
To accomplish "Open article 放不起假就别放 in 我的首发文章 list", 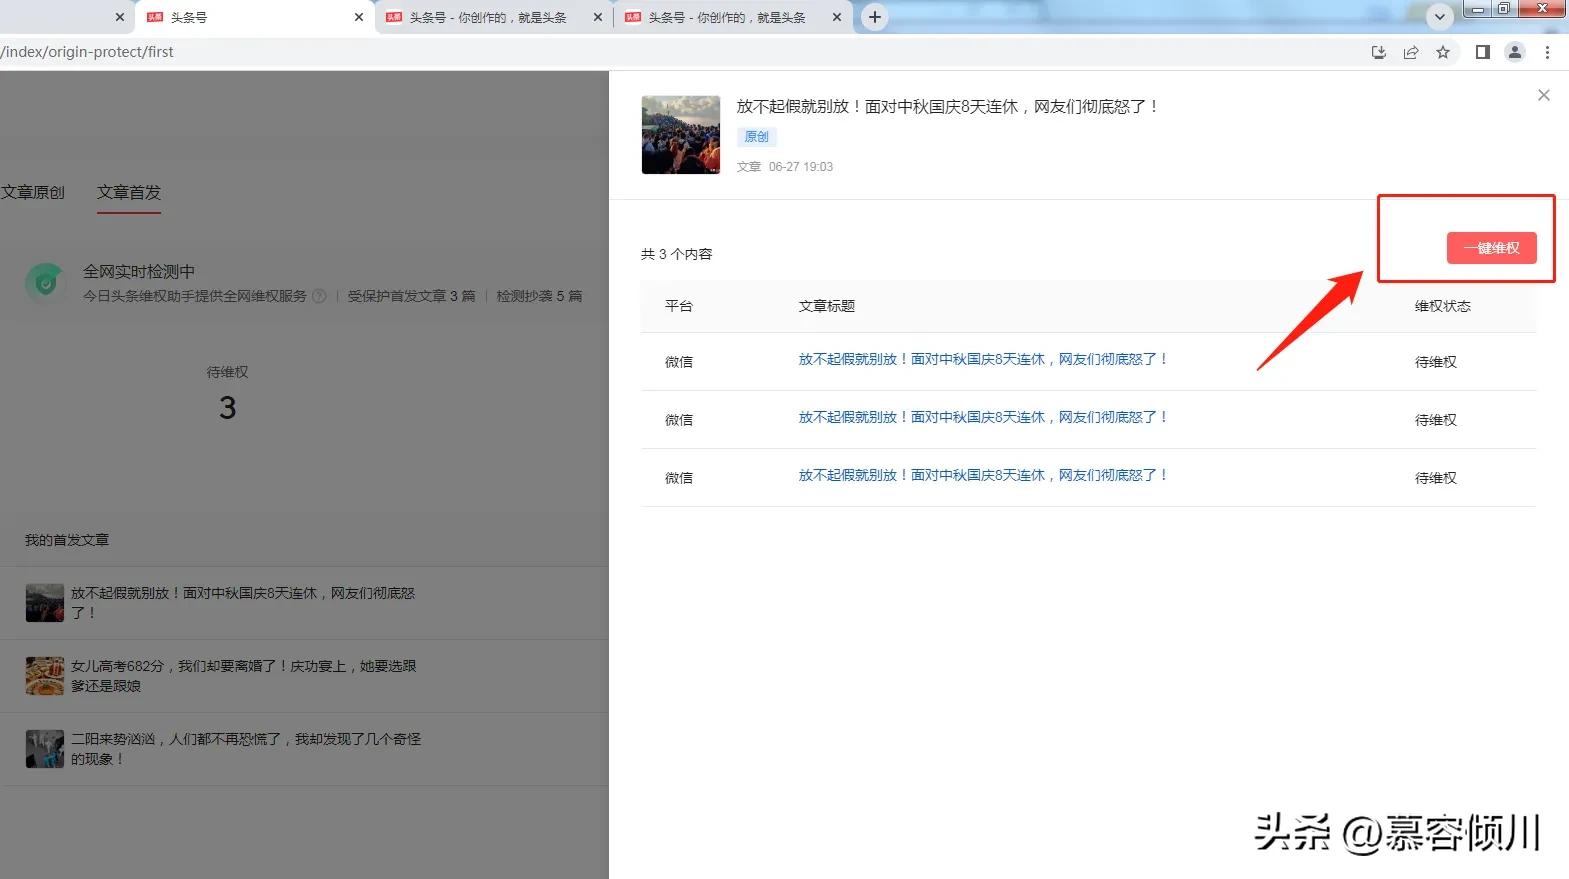I will point(243,603).
